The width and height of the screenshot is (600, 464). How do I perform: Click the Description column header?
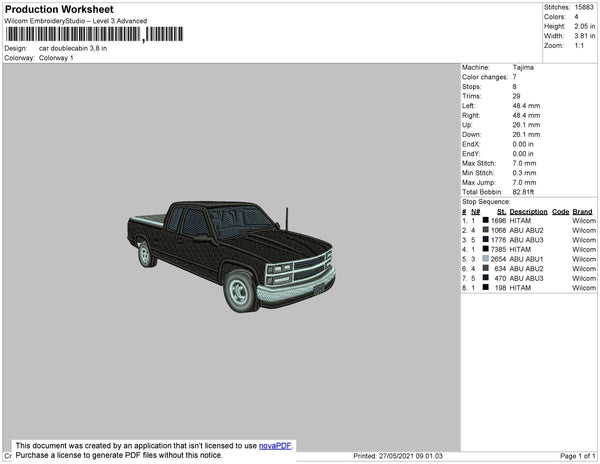click(528, 212)
